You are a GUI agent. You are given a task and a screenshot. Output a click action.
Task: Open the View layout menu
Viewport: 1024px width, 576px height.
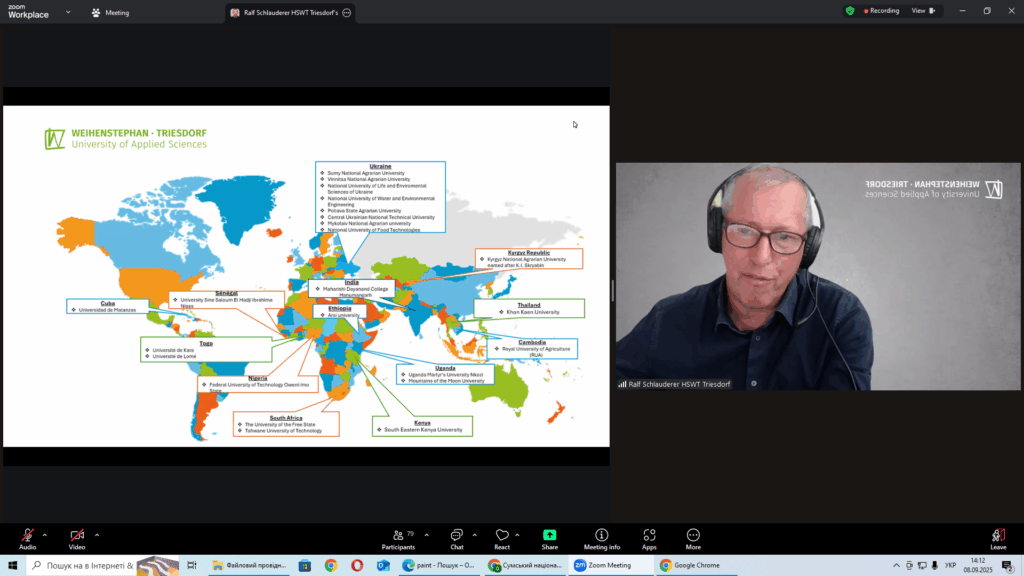(x=923, y=11)
